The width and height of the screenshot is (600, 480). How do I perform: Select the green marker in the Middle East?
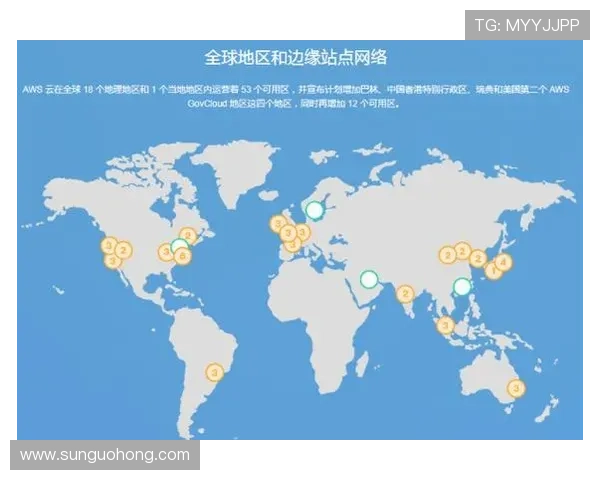[x=369, y=279]
